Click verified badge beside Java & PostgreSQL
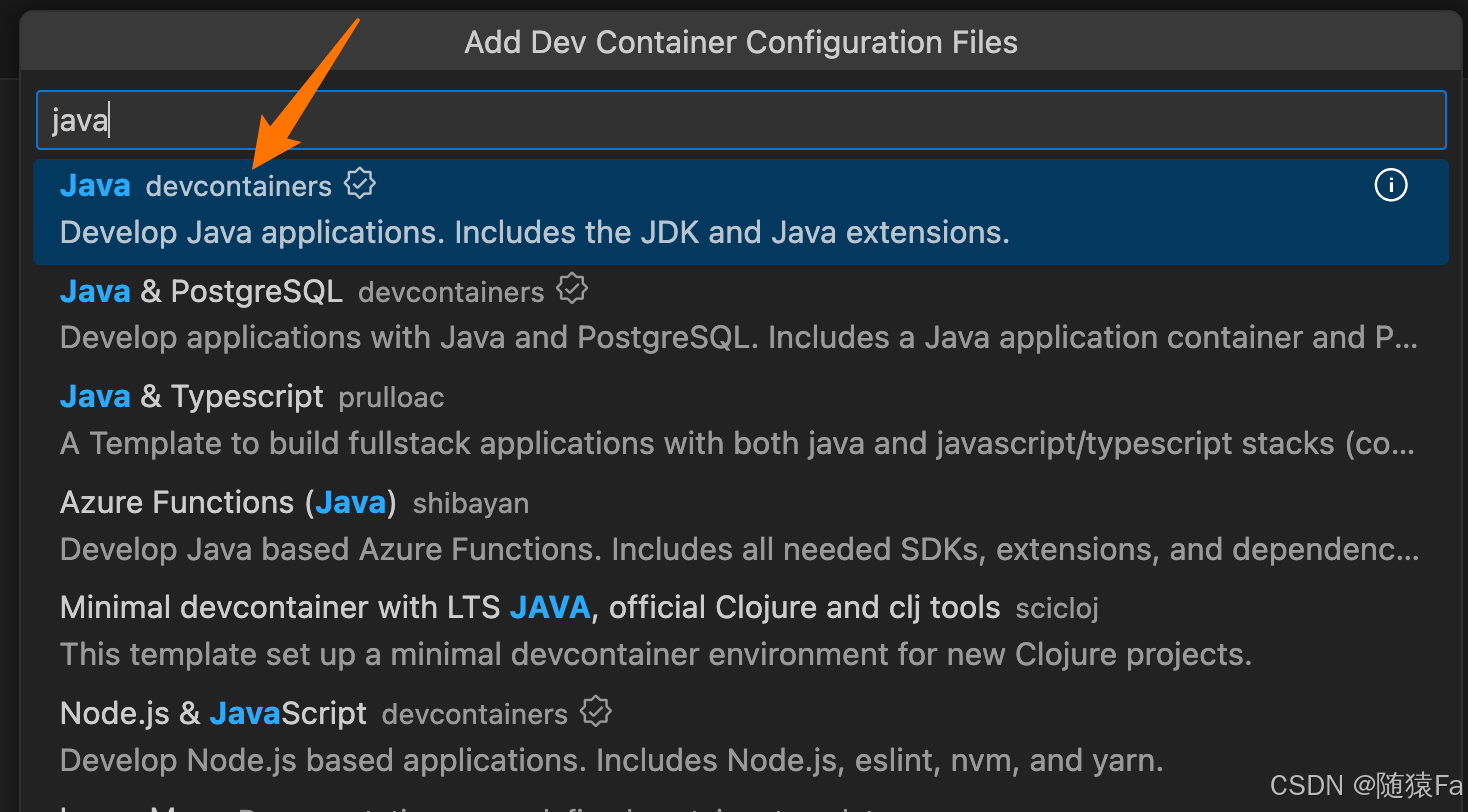The height and width of the screenshot is (812, 1468). [572, 290]
